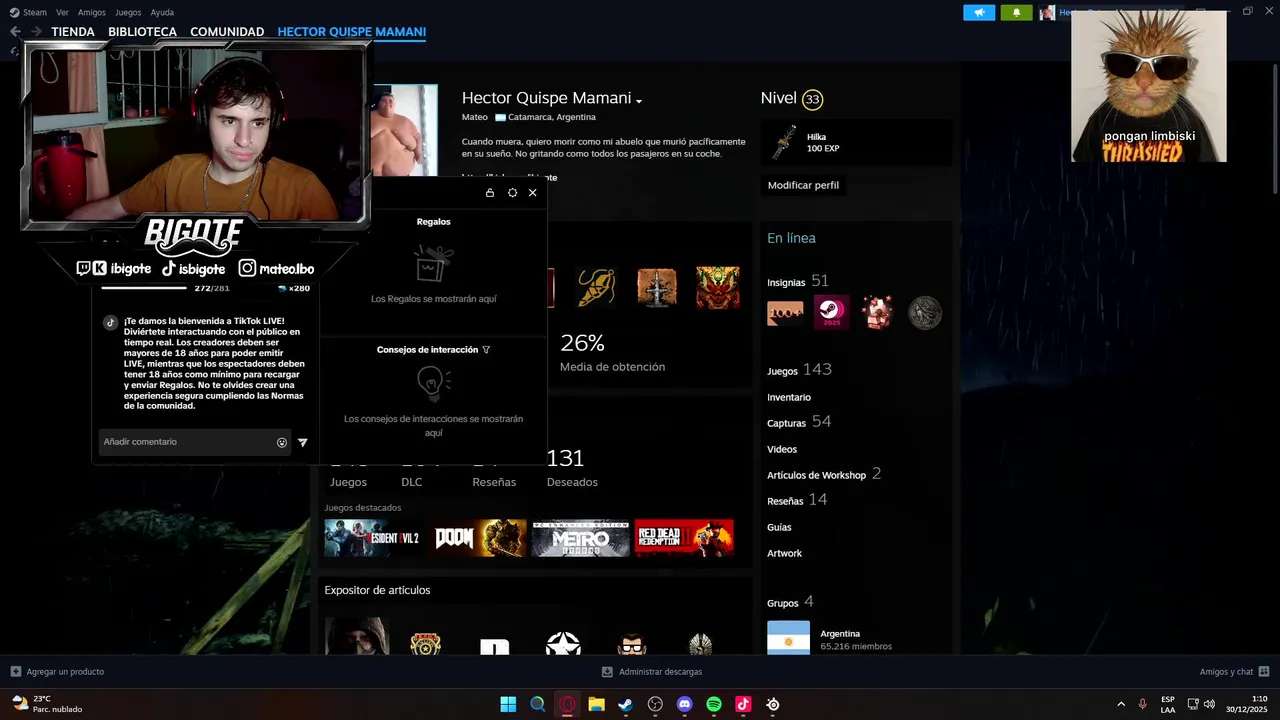
Task: Open Guías link
Action: (779, 527)
